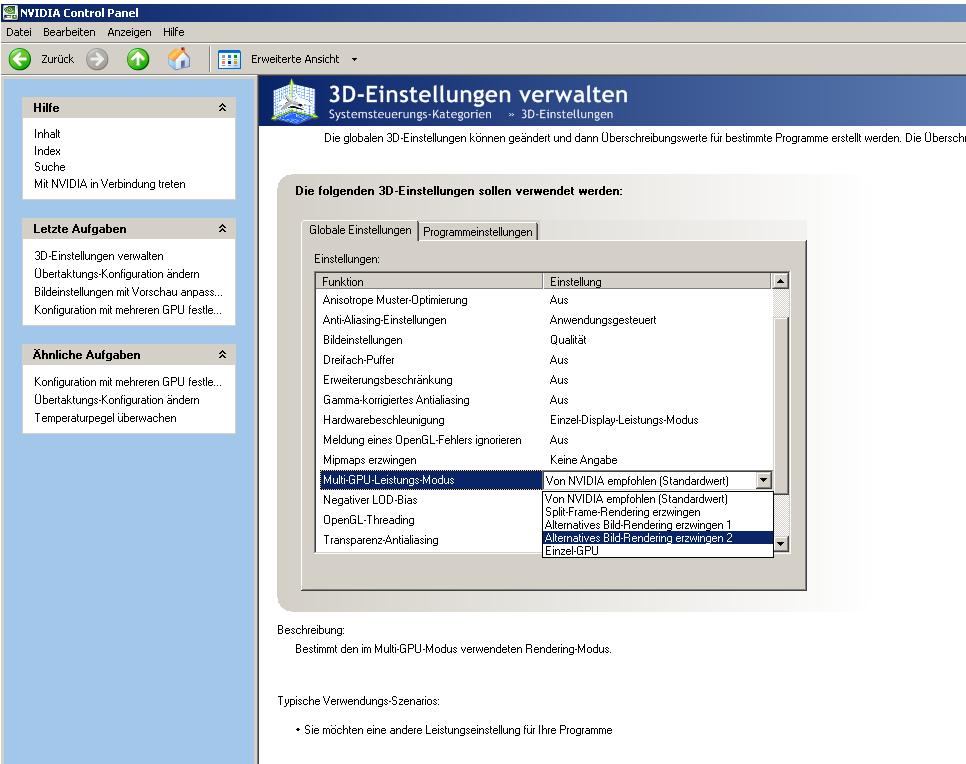Click the Anwendungsgesteuert setting value
This screenshot has width=966, height=764.
point(603,320)
